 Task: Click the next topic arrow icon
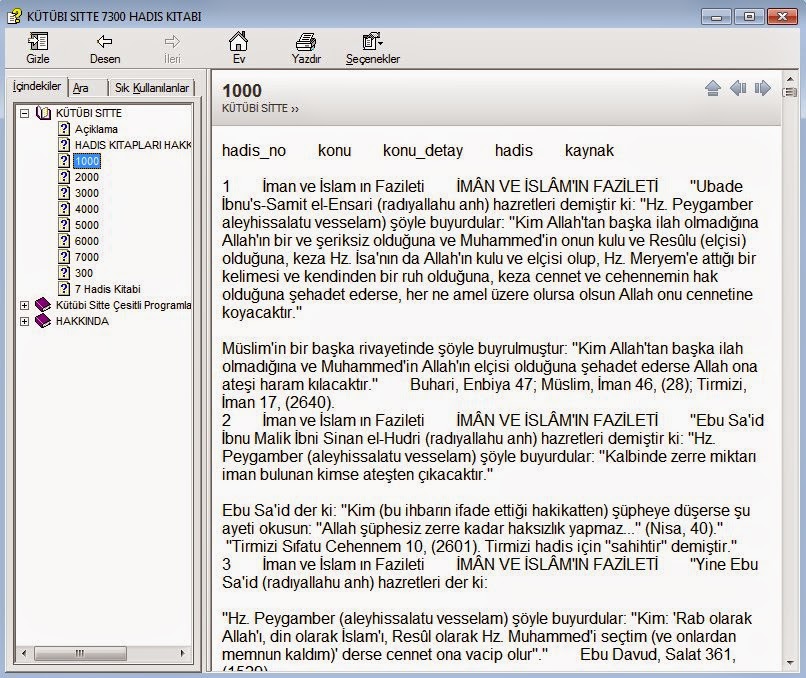(x=763, y=88)
